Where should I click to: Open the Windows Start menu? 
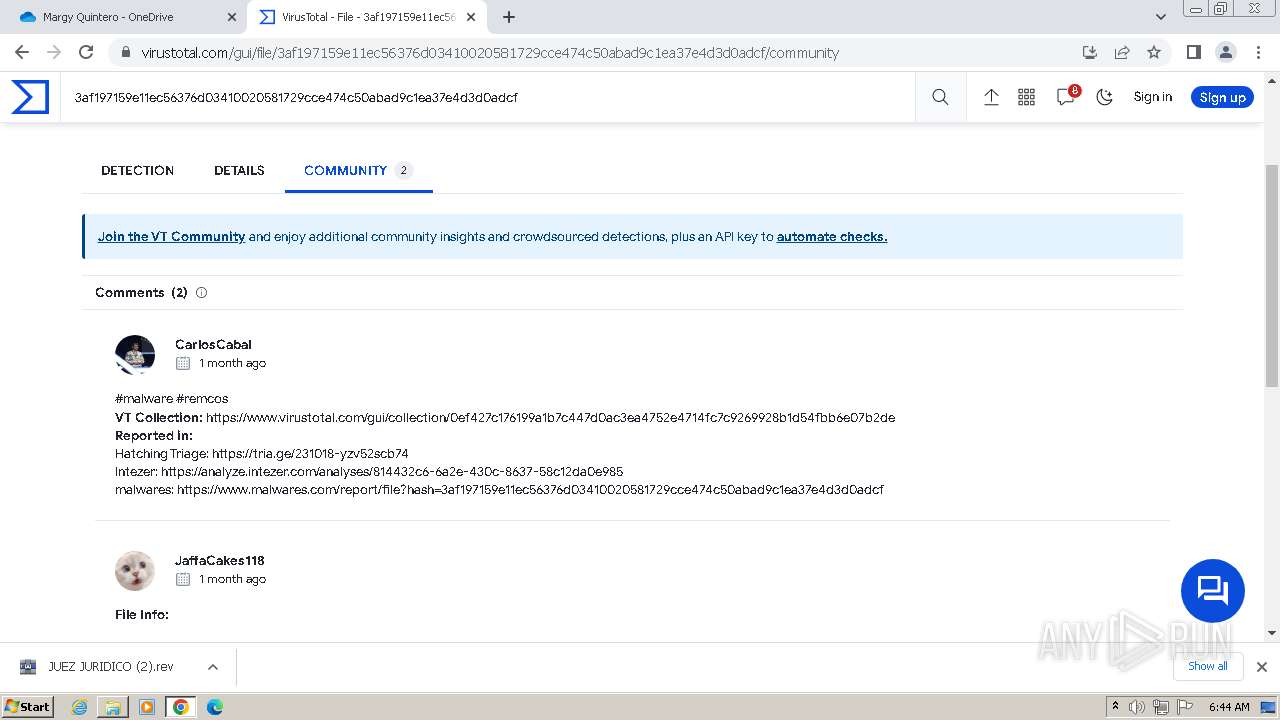tap(28, 706)
